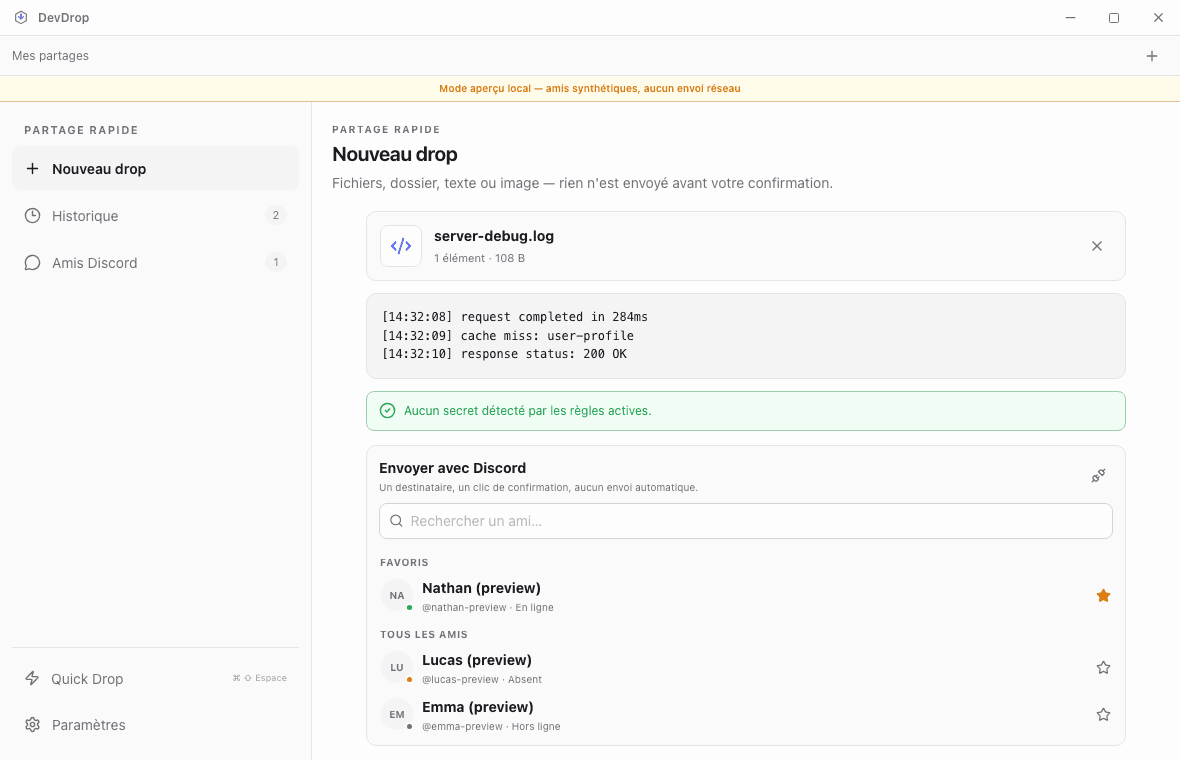Click the "Mode aperçu local" banner text

(x=590, y=89)
